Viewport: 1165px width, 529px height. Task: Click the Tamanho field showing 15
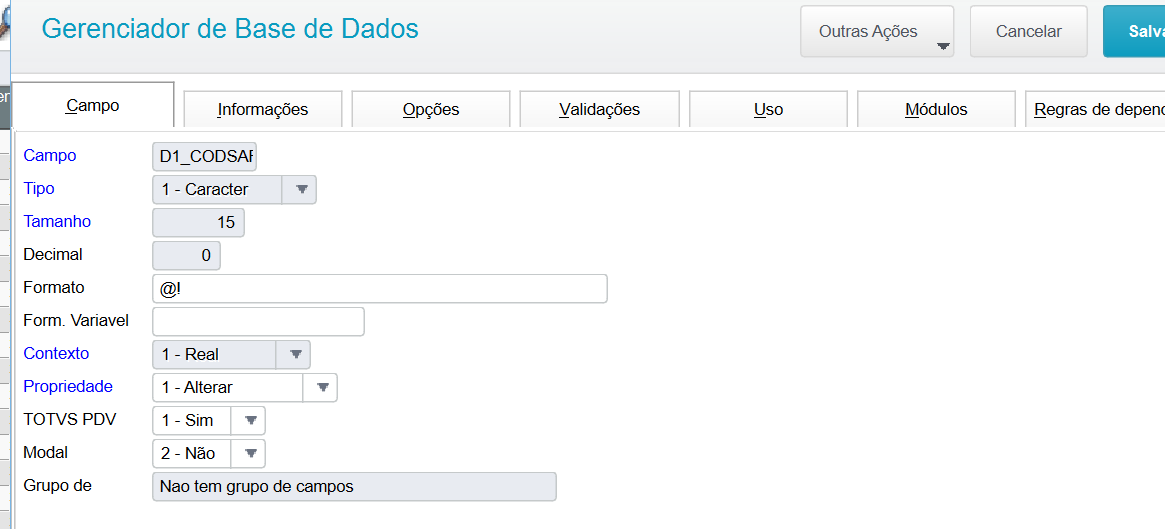pos(198,223)
